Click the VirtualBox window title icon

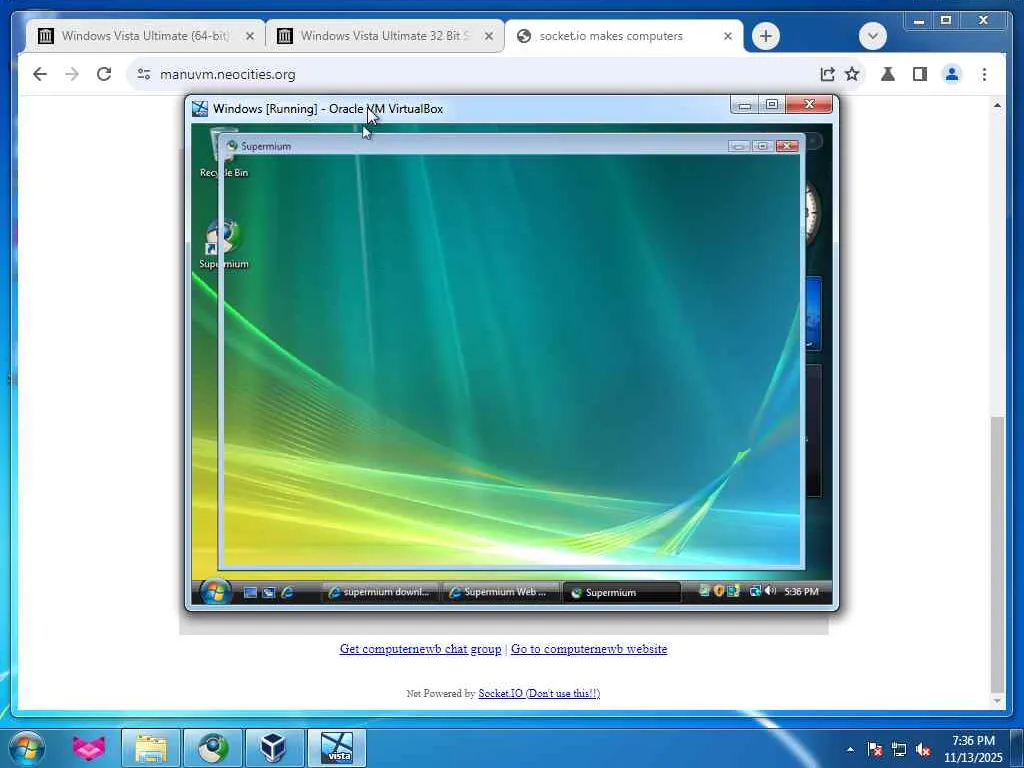coord(200,108)
